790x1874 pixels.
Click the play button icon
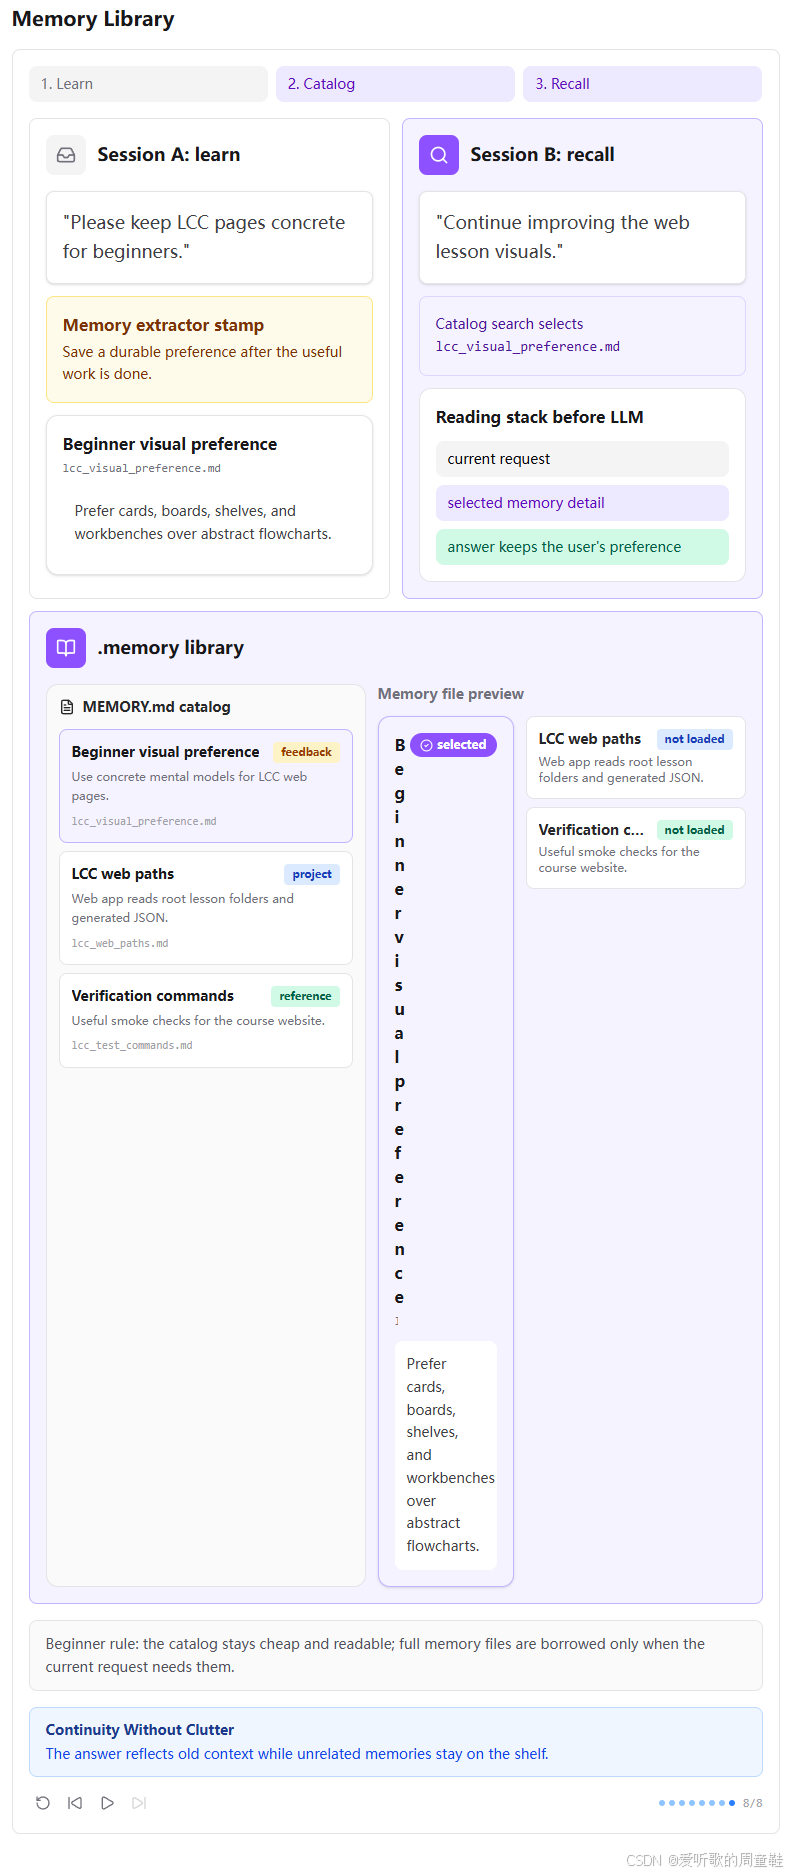[107, 1803]
